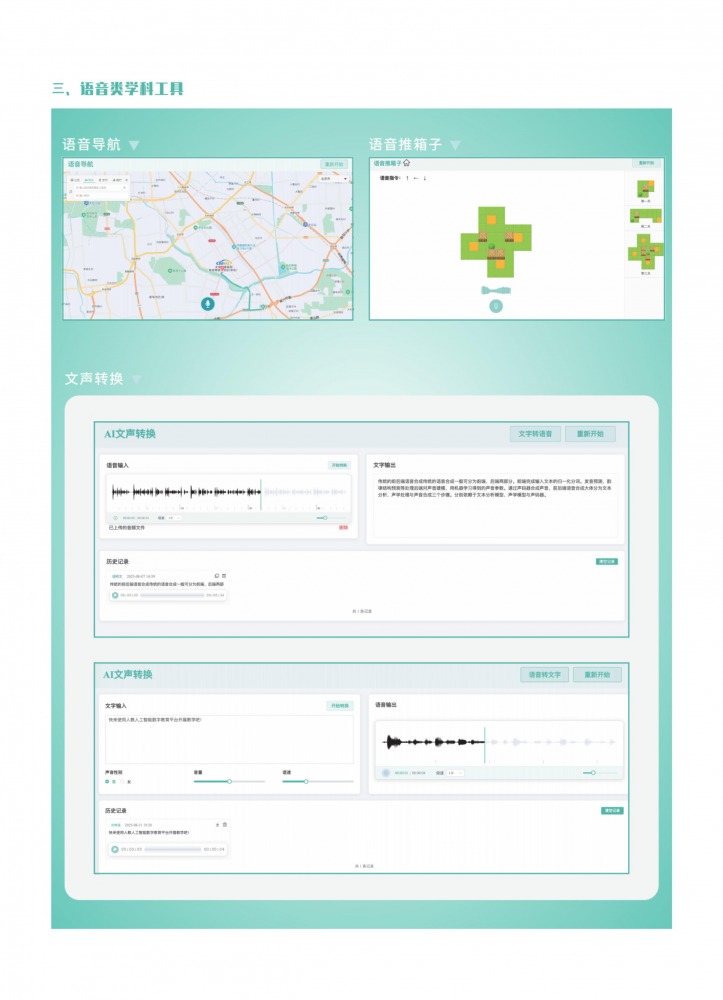Click 开始转换 button in the 文字输入 panel

pyautogui.click(x=340, y=705)
